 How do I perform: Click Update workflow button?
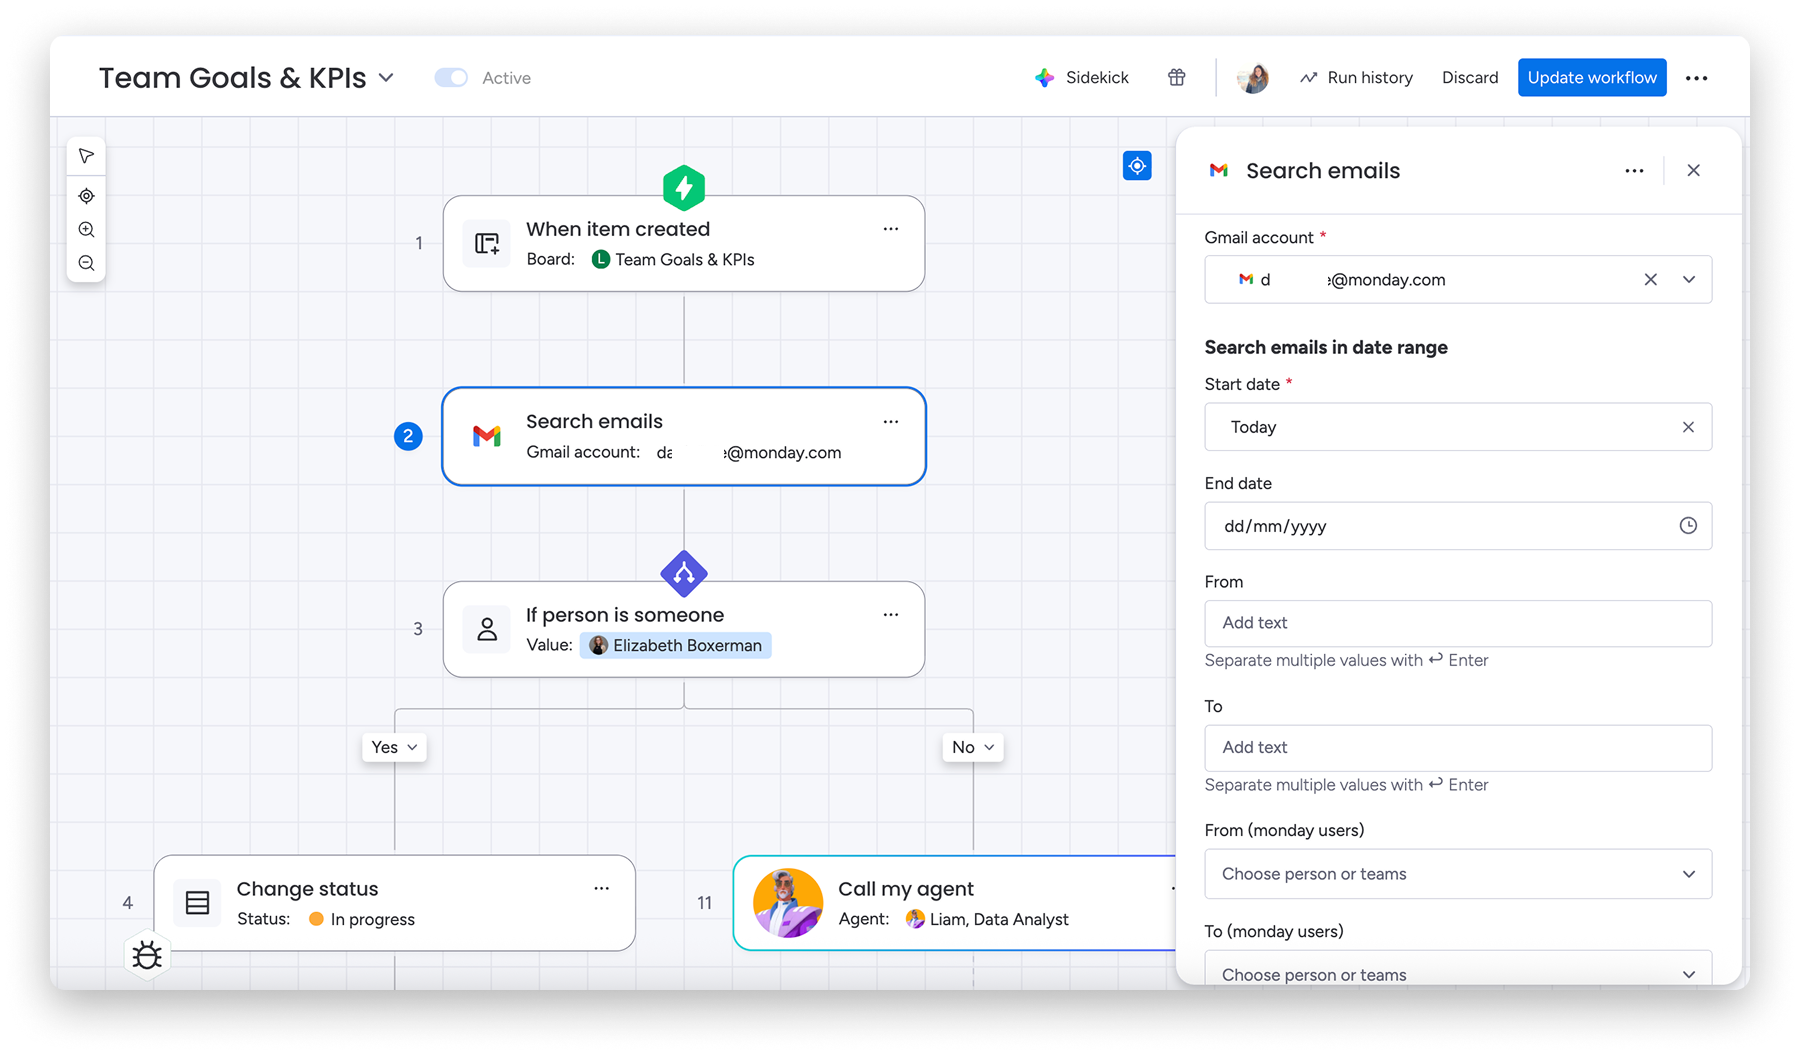pyautogui.click(x=1592, y=78)
